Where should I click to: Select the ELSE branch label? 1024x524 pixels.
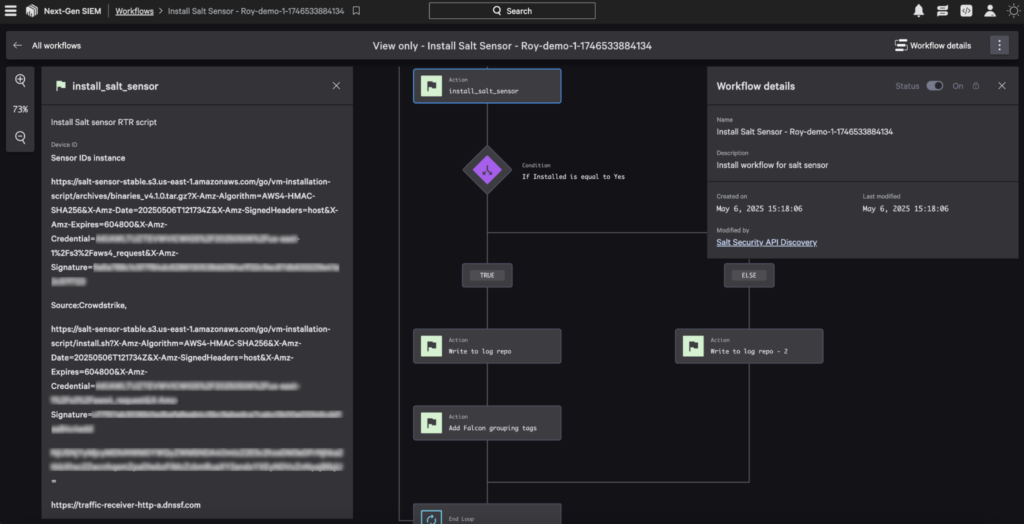point(749,275)
